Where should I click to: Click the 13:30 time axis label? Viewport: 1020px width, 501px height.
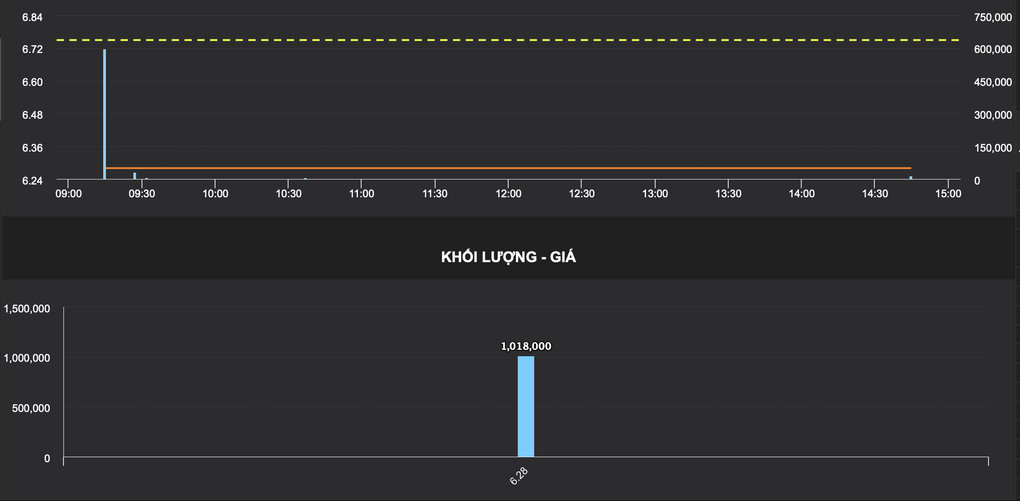click(728, 194)
